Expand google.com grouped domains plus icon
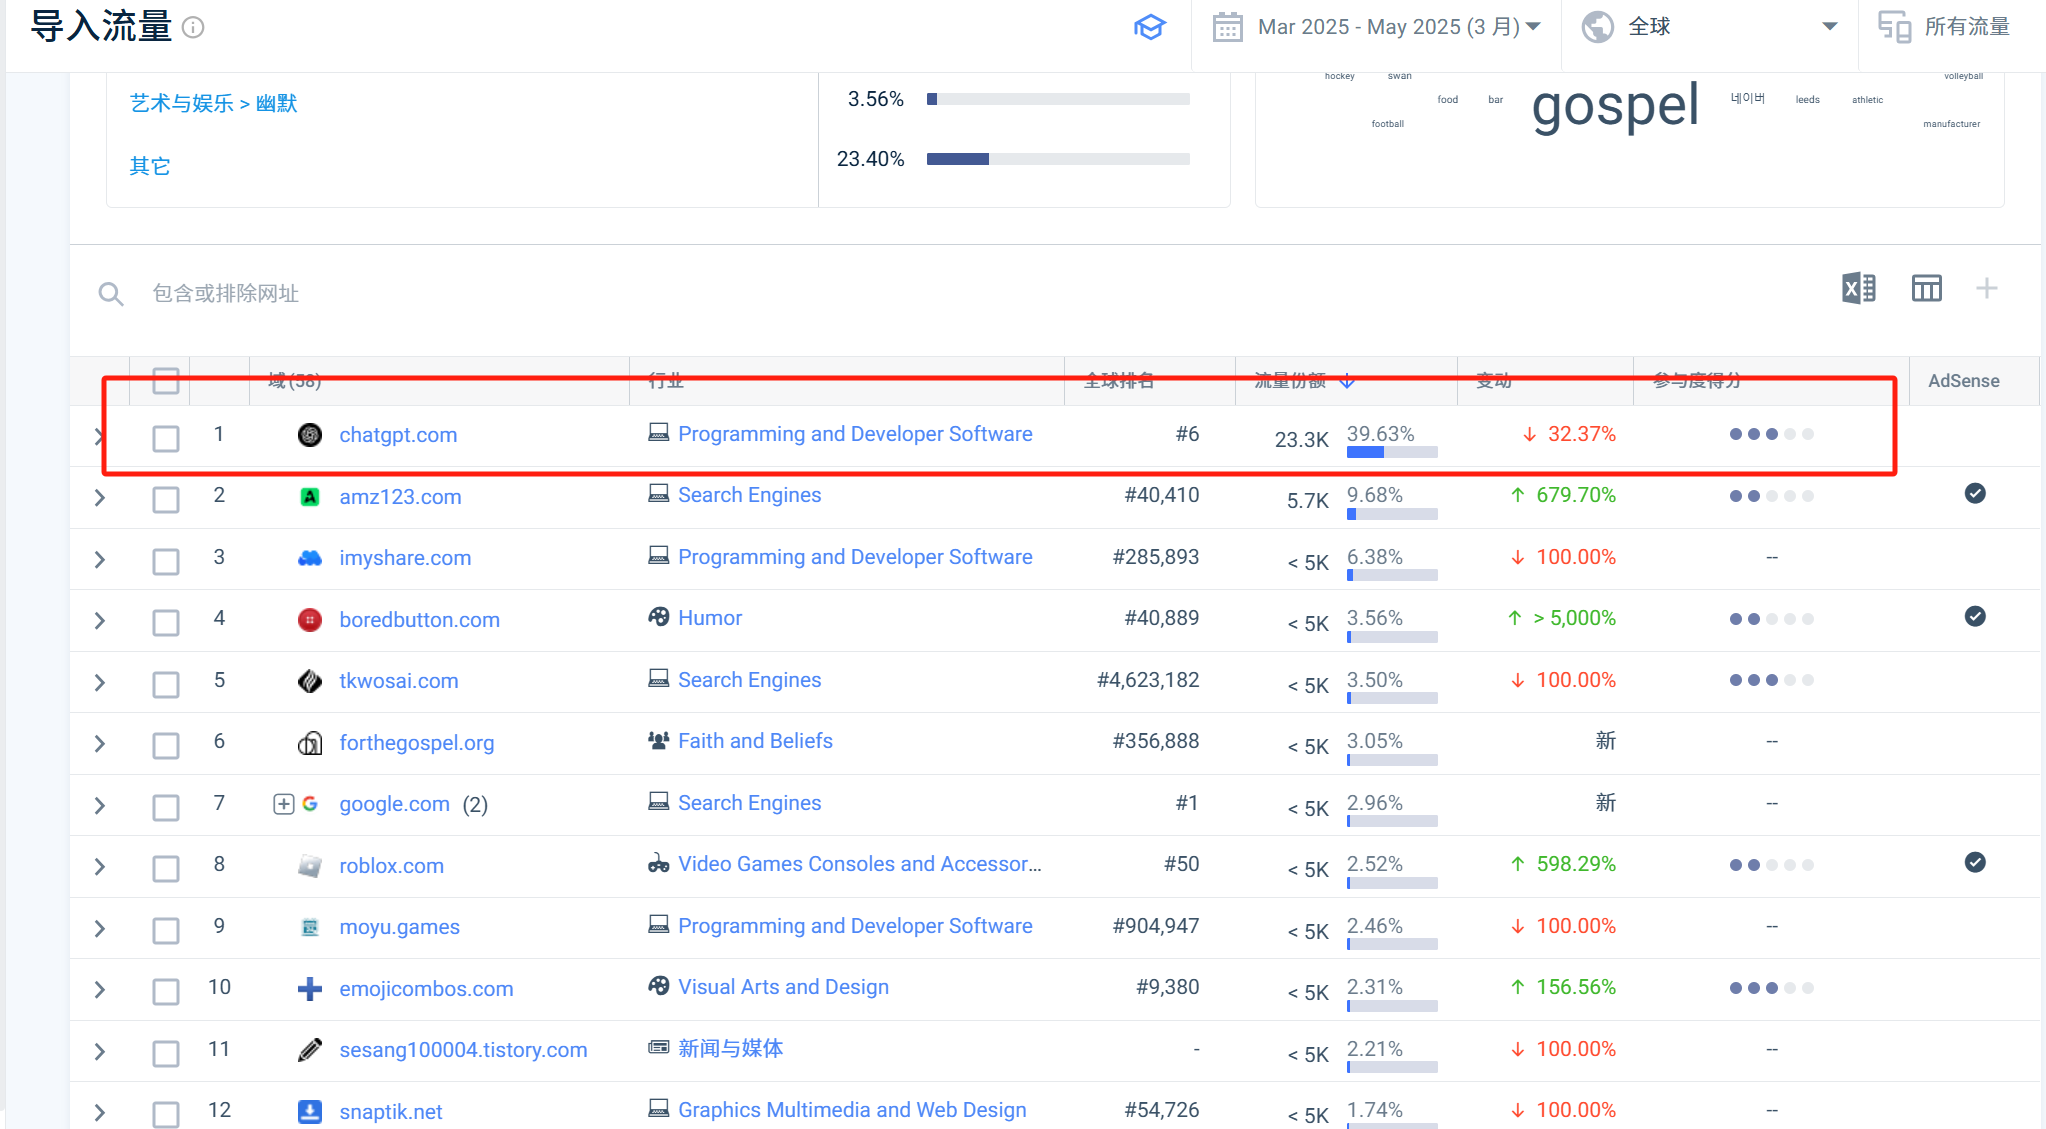Screen dimensions: 2046x1129 point(283,804)
